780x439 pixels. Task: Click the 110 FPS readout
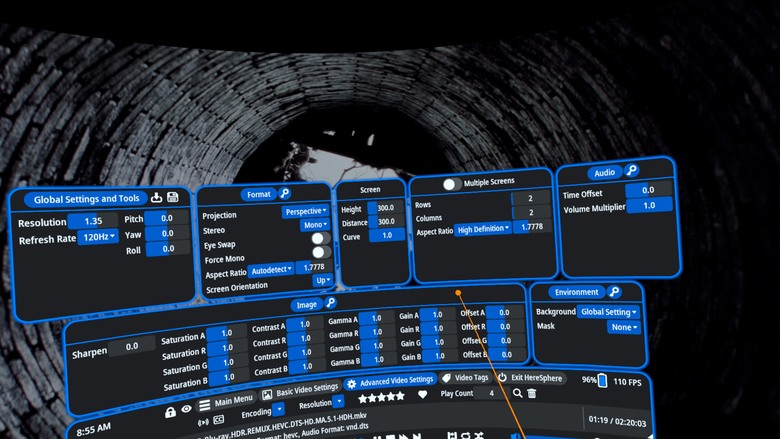pos(627,382)
